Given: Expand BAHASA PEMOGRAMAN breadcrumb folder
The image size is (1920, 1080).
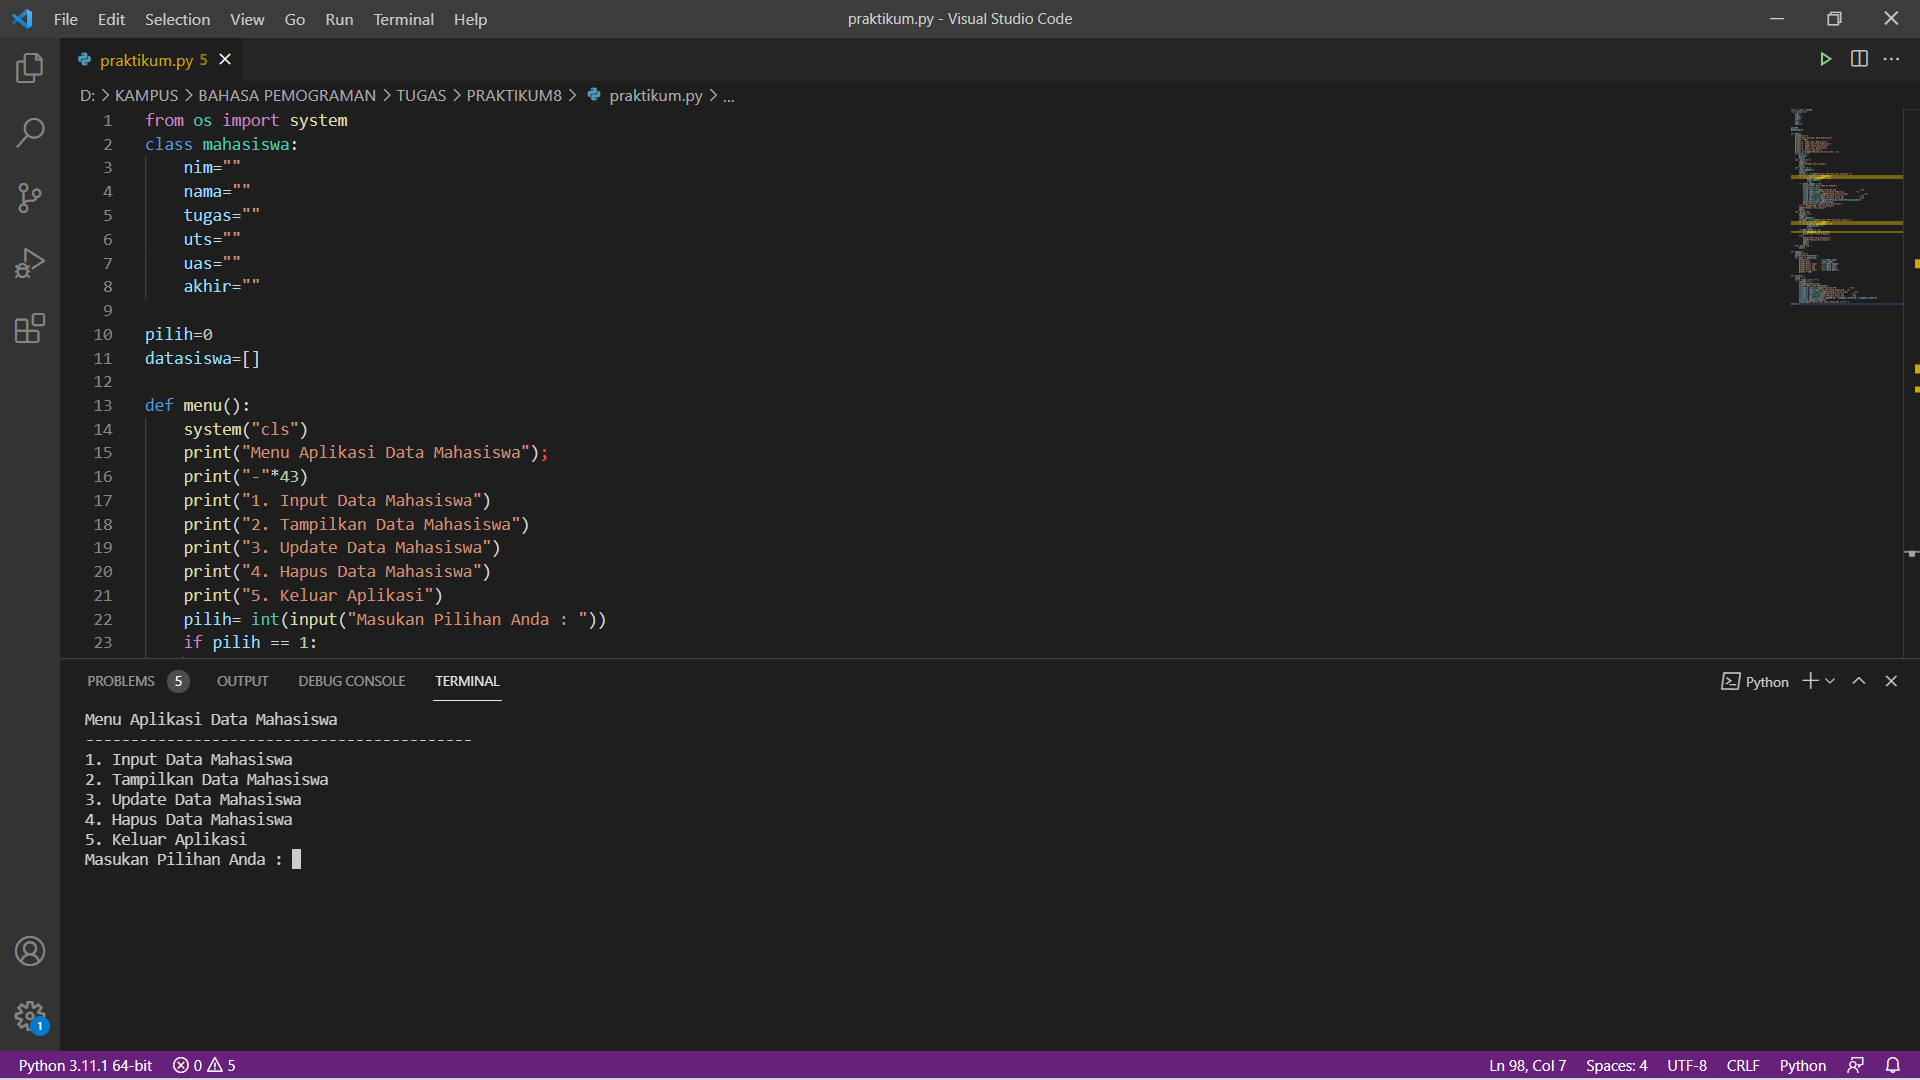Looking at the screenshot, I should [287, 95].
